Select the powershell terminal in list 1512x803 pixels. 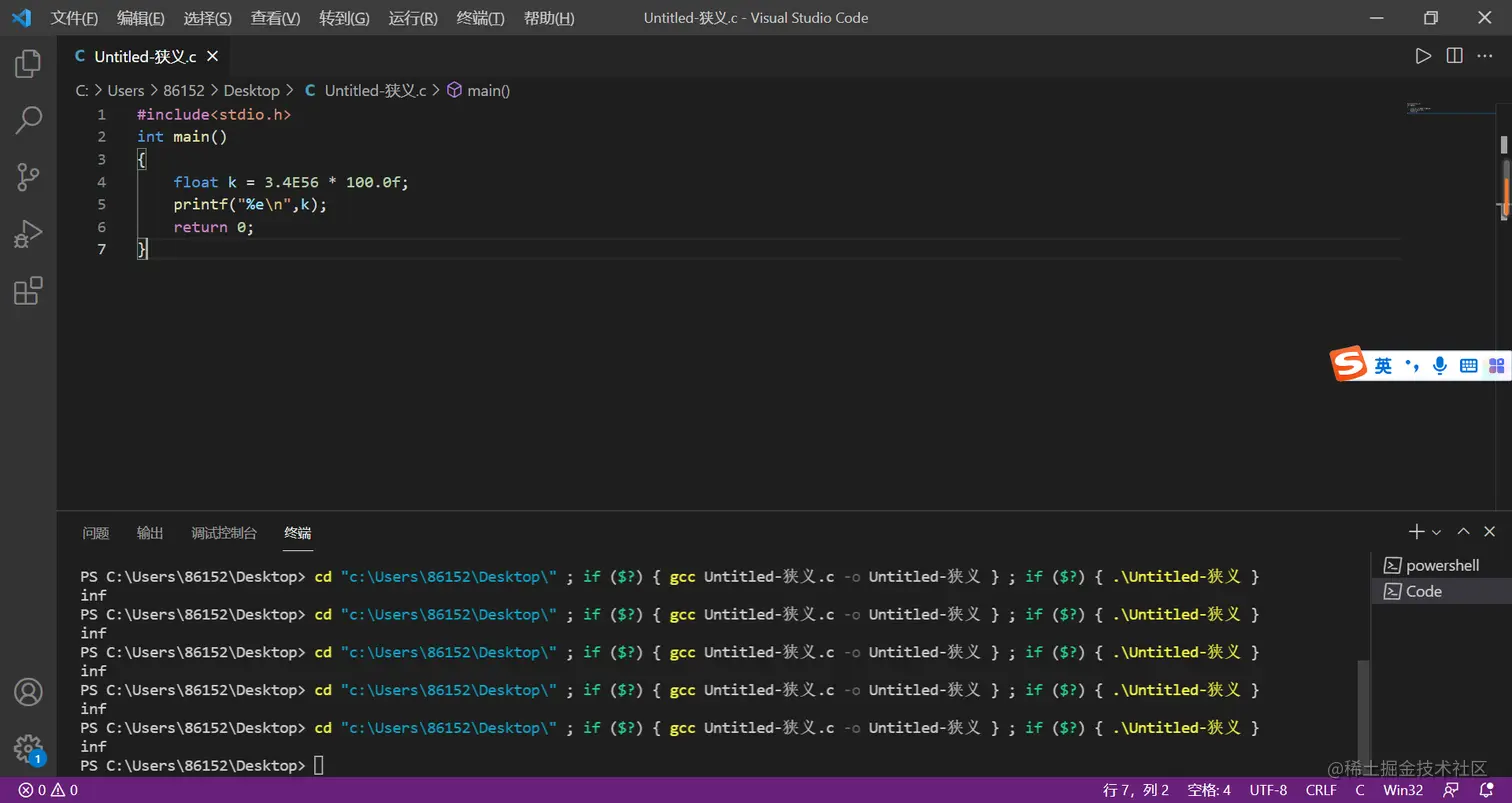pyautogui.click(x=1441, y=565)
